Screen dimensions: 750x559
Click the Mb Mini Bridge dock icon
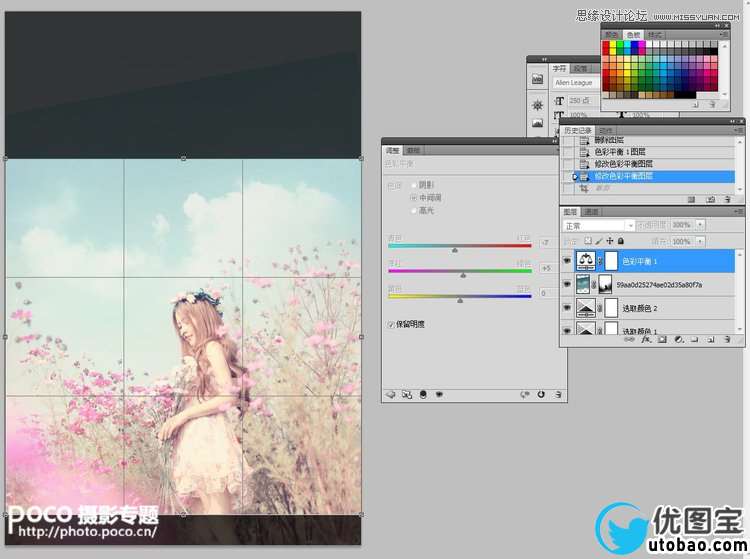tap(538, 79)
